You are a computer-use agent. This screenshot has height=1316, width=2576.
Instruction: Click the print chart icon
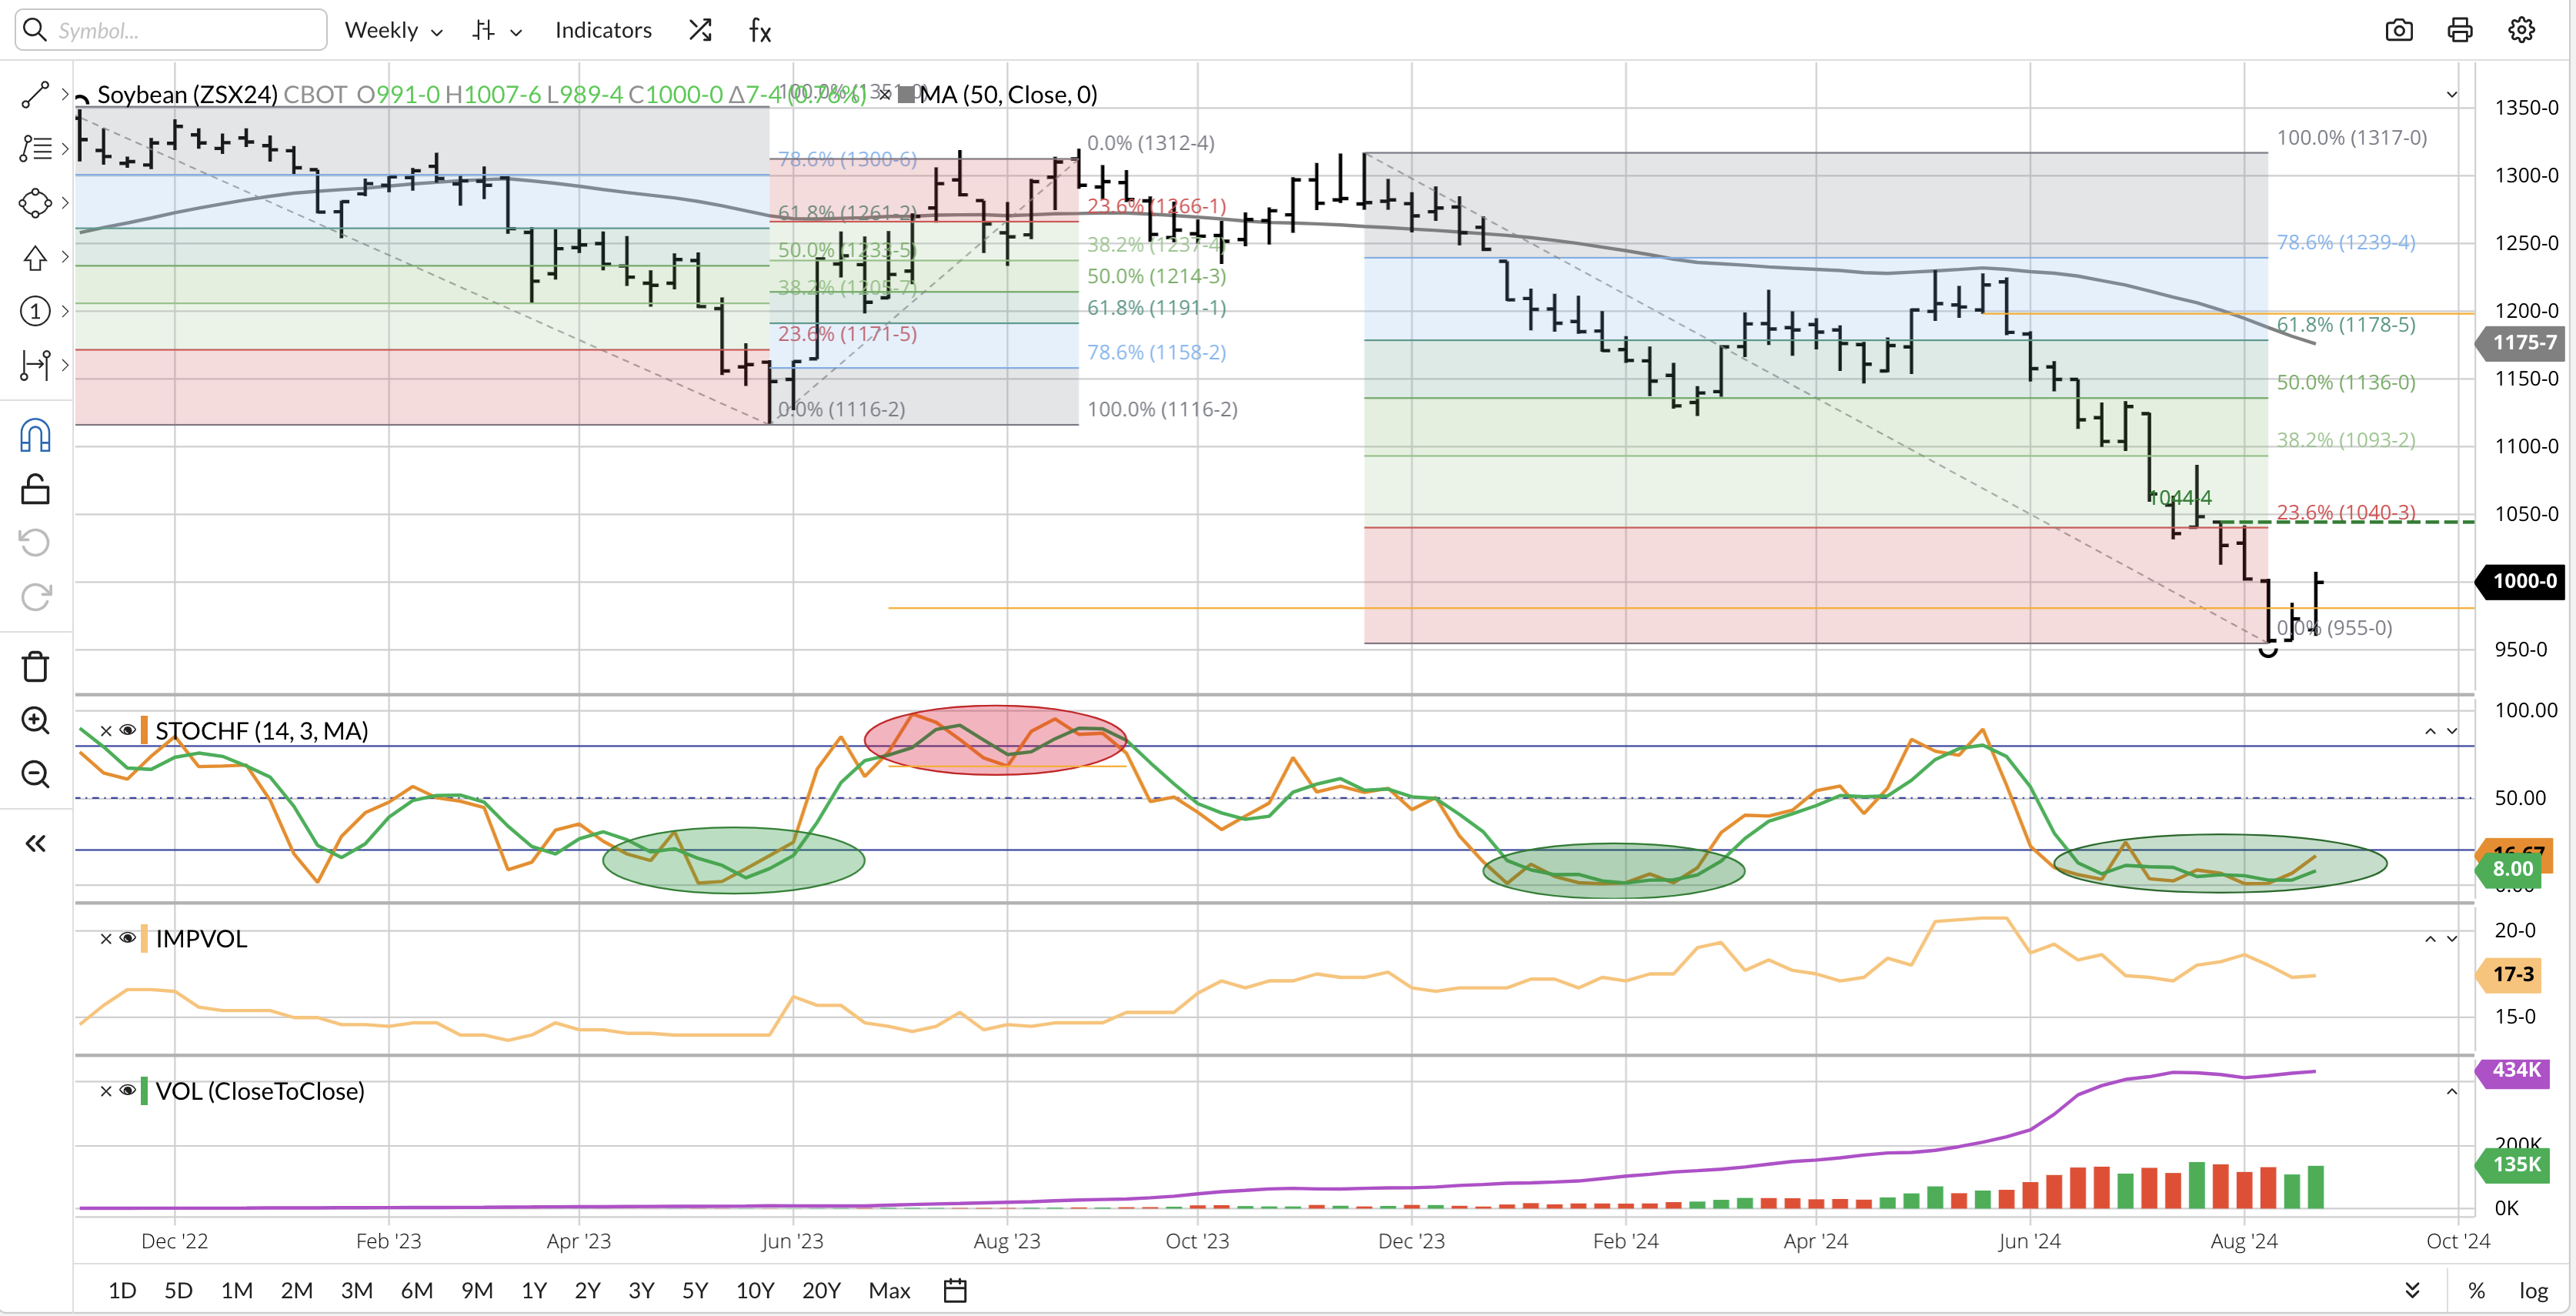(x=2460, y=30)
